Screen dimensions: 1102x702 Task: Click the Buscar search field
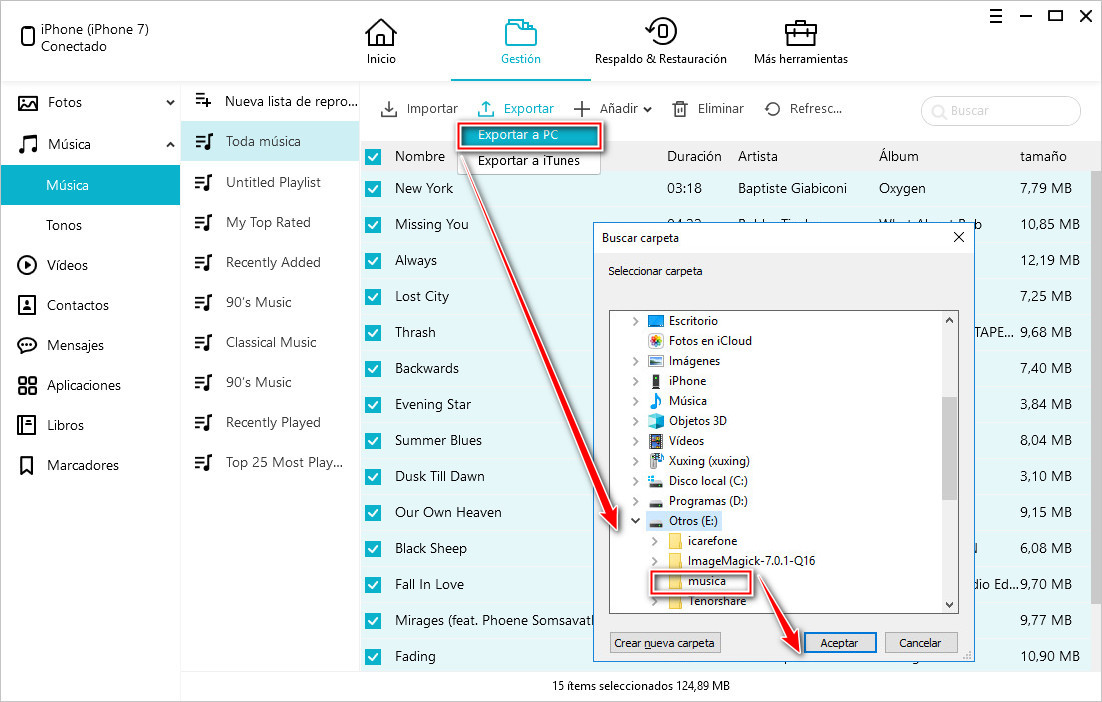point(1008,111)
